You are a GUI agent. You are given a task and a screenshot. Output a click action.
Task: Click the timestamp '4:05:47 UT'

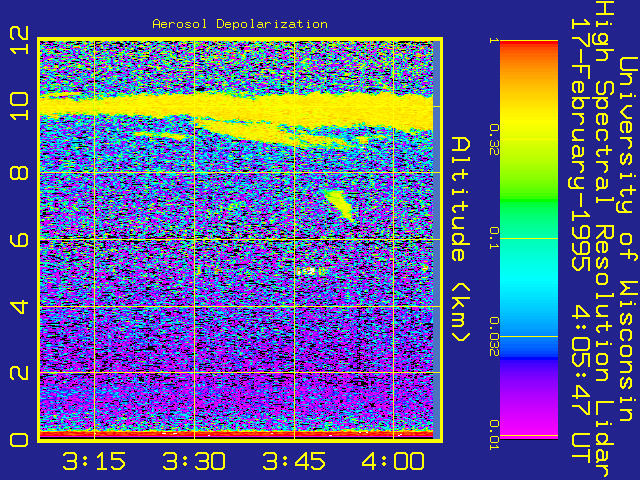580,384
